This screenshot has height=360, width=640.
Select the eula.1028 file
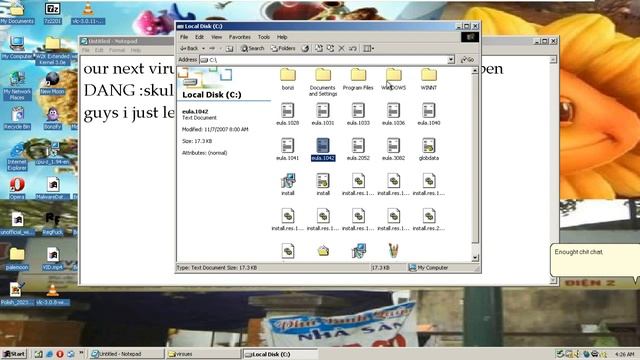pos(287,114)
